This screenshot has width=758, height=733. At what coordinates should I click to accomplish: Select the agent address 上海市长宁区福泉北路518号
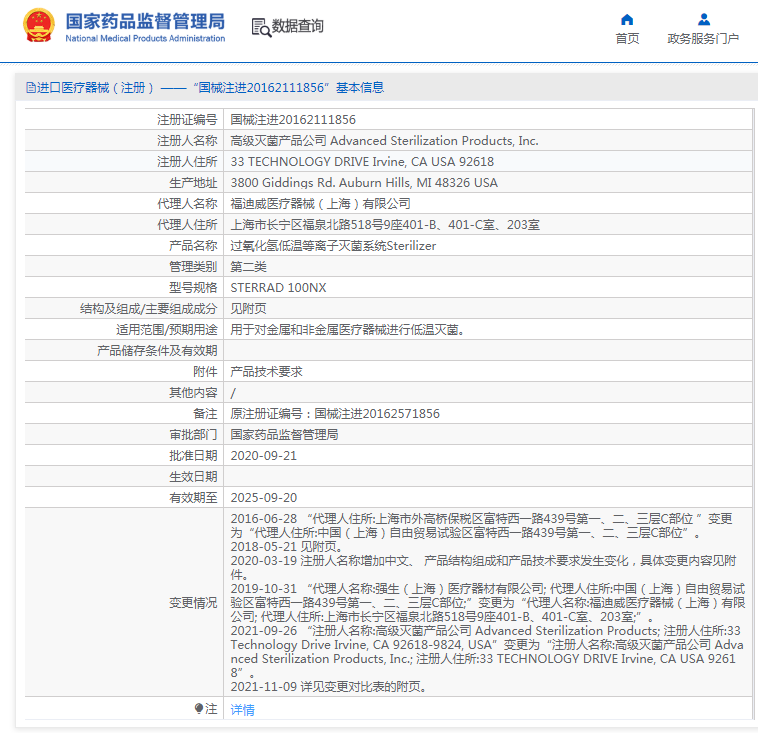(x=385, y=225)
